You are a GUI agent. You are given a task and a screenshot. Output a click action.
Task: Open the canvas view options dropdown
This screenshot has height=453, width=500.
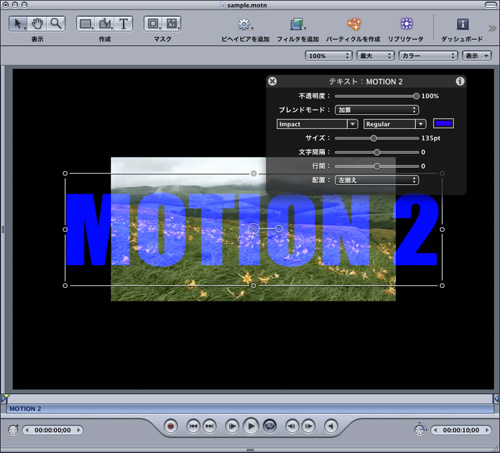[477, 56]
